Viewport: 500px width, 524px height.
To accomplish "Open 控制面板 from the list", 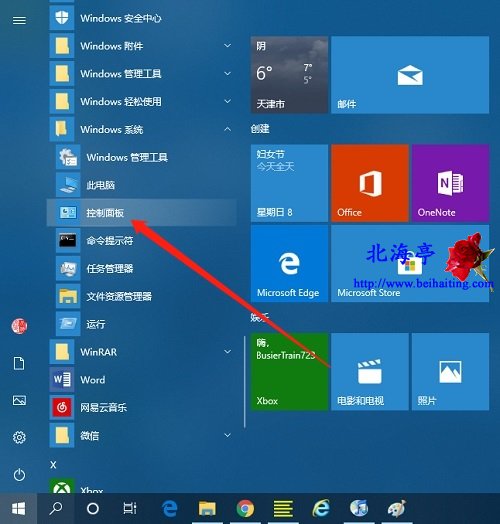I will (x=142, y=213).
